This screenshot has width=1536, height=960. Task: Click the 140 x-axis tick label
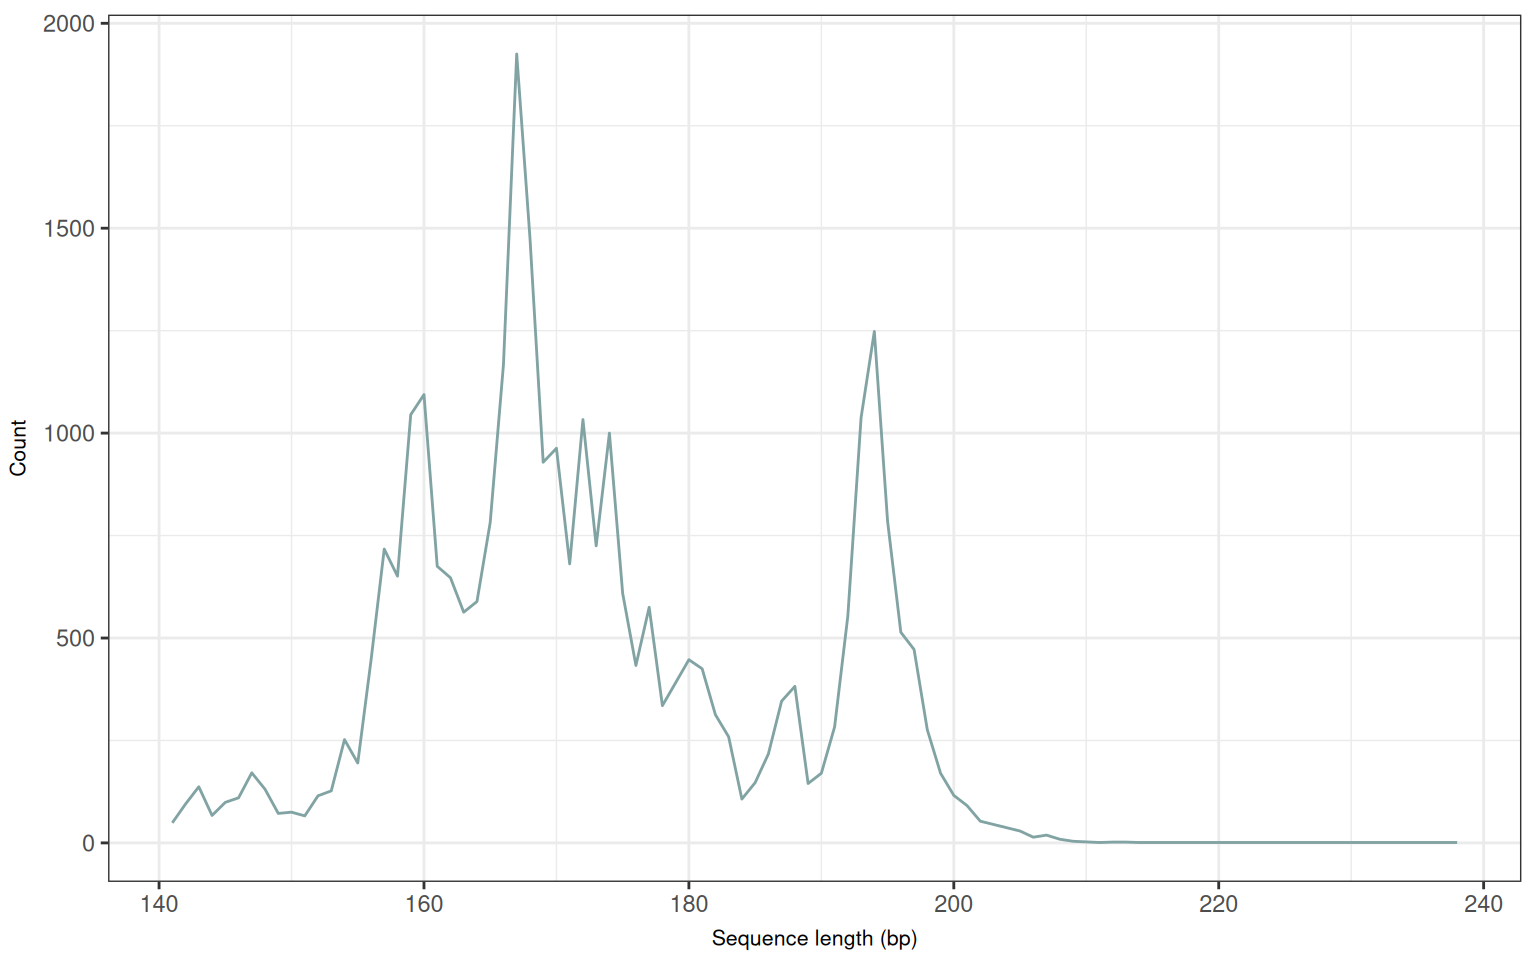(x=159, y=904)
